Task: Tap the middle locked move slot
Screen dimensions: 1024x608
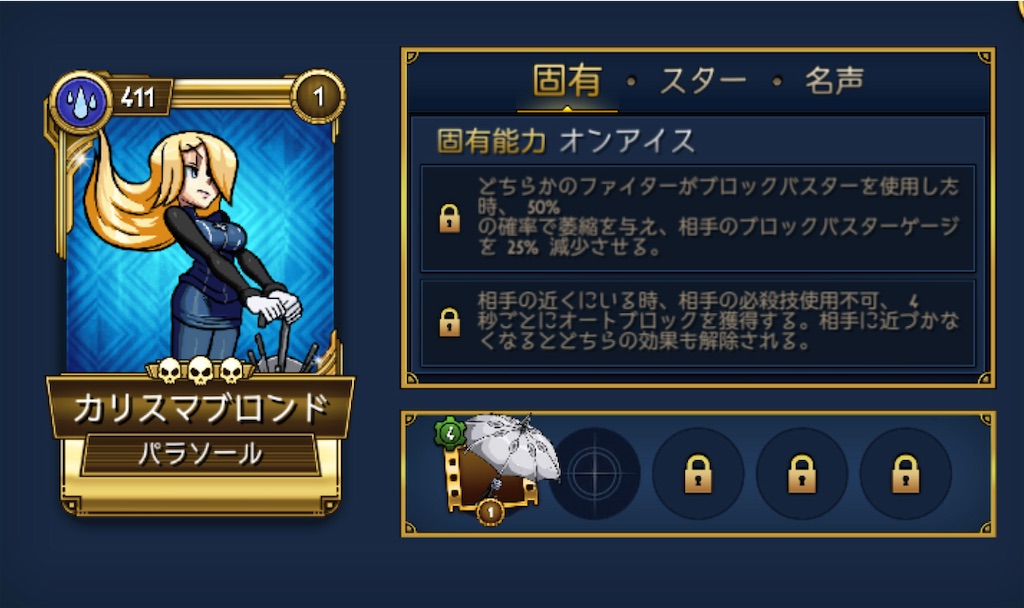Action: (802, 473)
